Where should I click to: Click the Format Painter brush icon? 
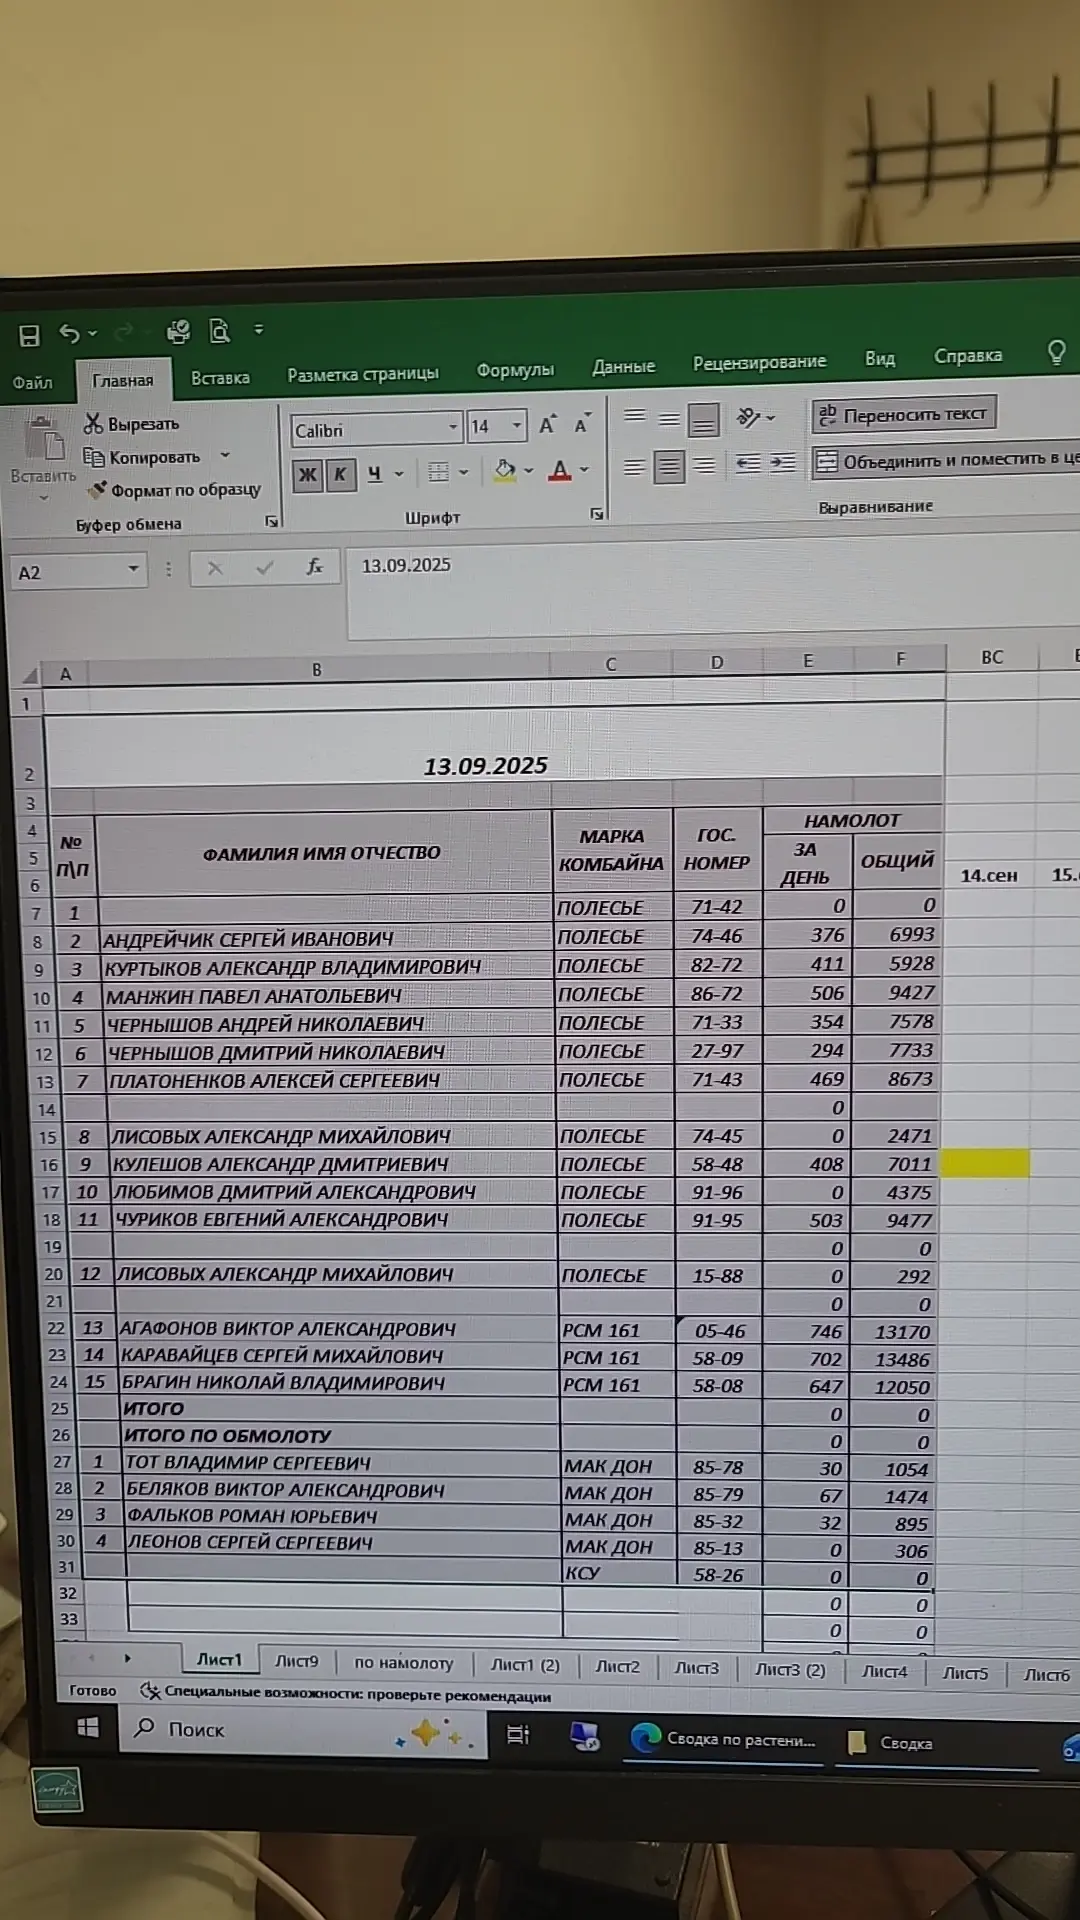[96, 490]
